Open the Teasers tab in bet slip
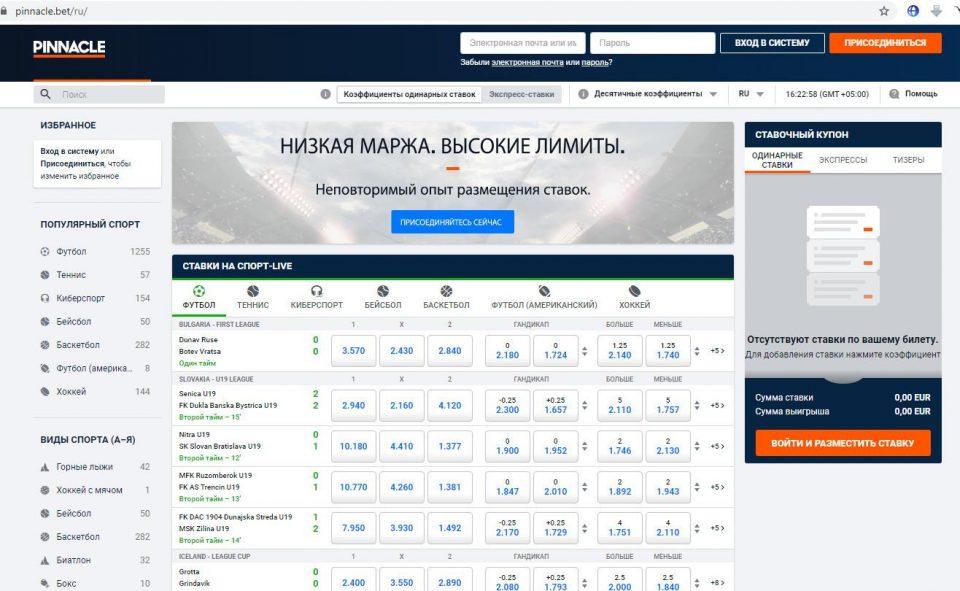 tap(908, 160)
